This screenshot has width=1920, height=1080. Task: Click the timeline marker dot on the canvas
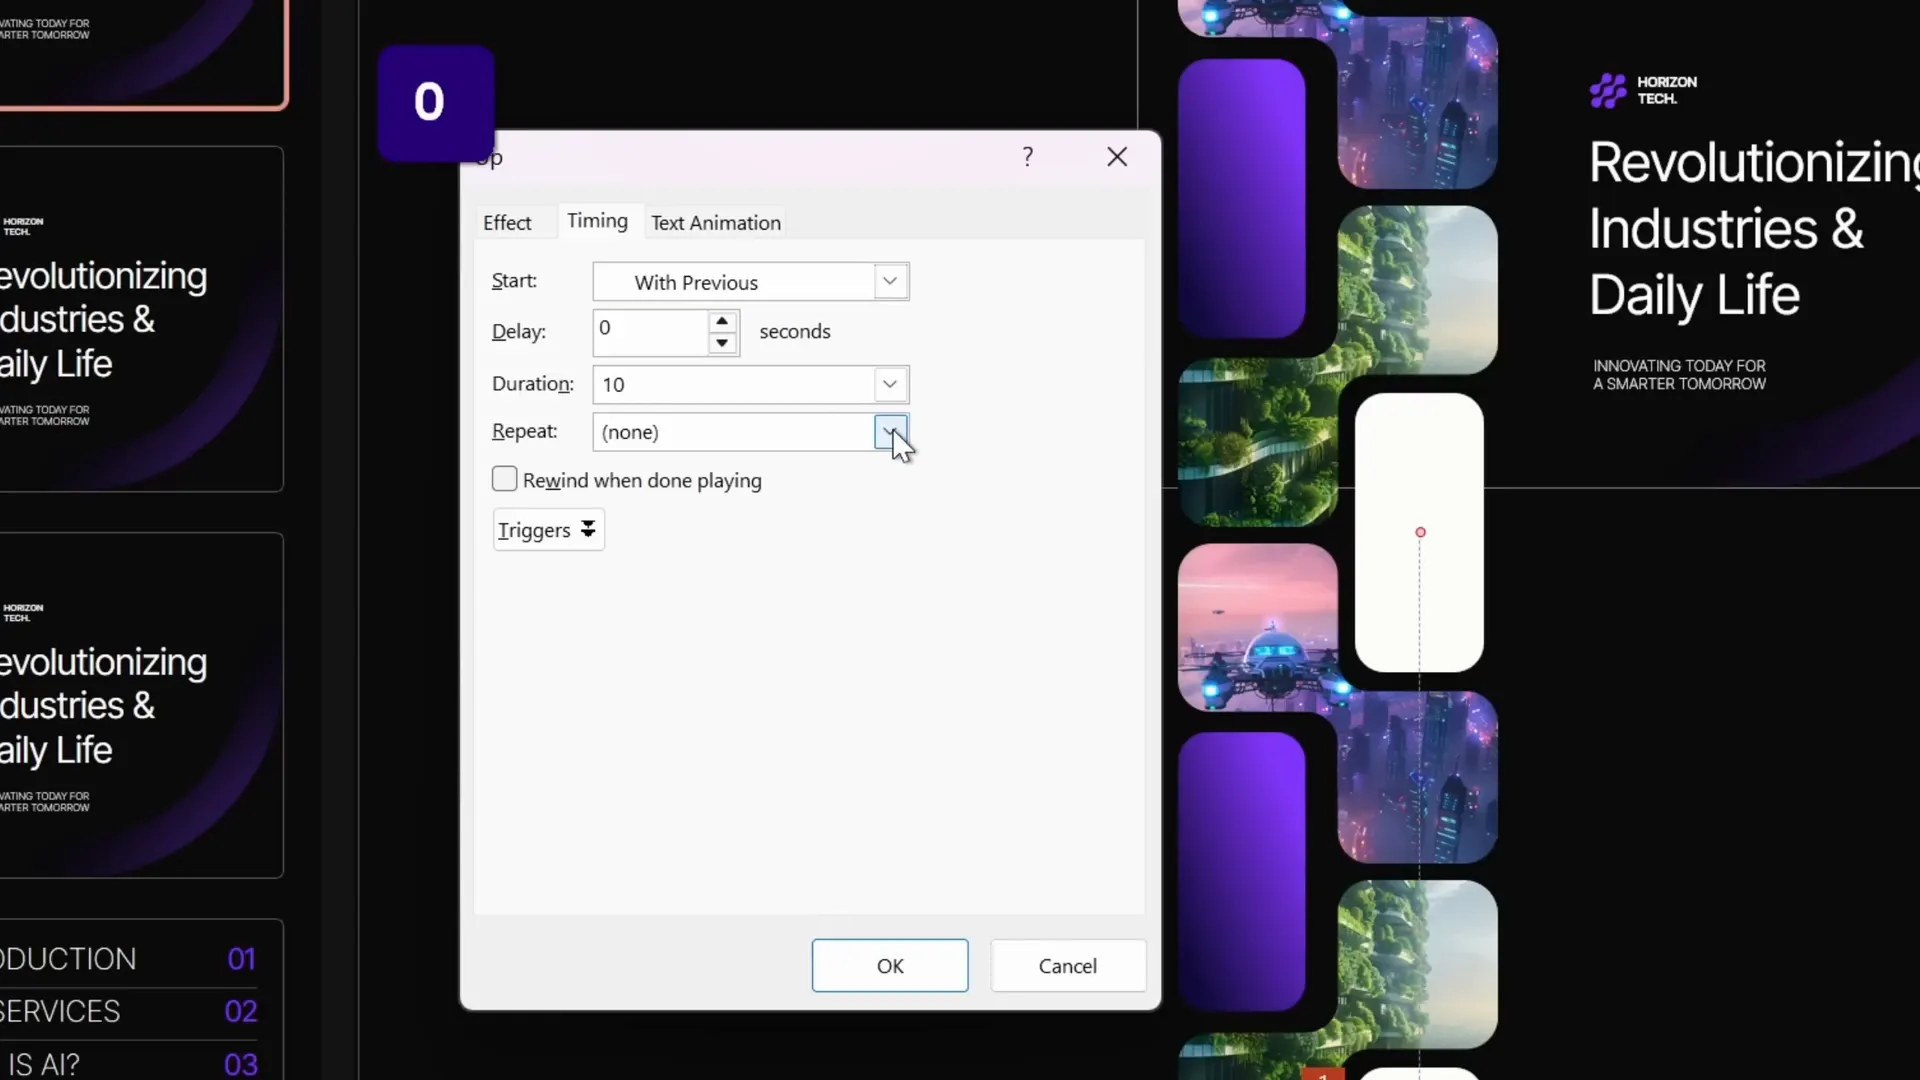[1420, 531]
